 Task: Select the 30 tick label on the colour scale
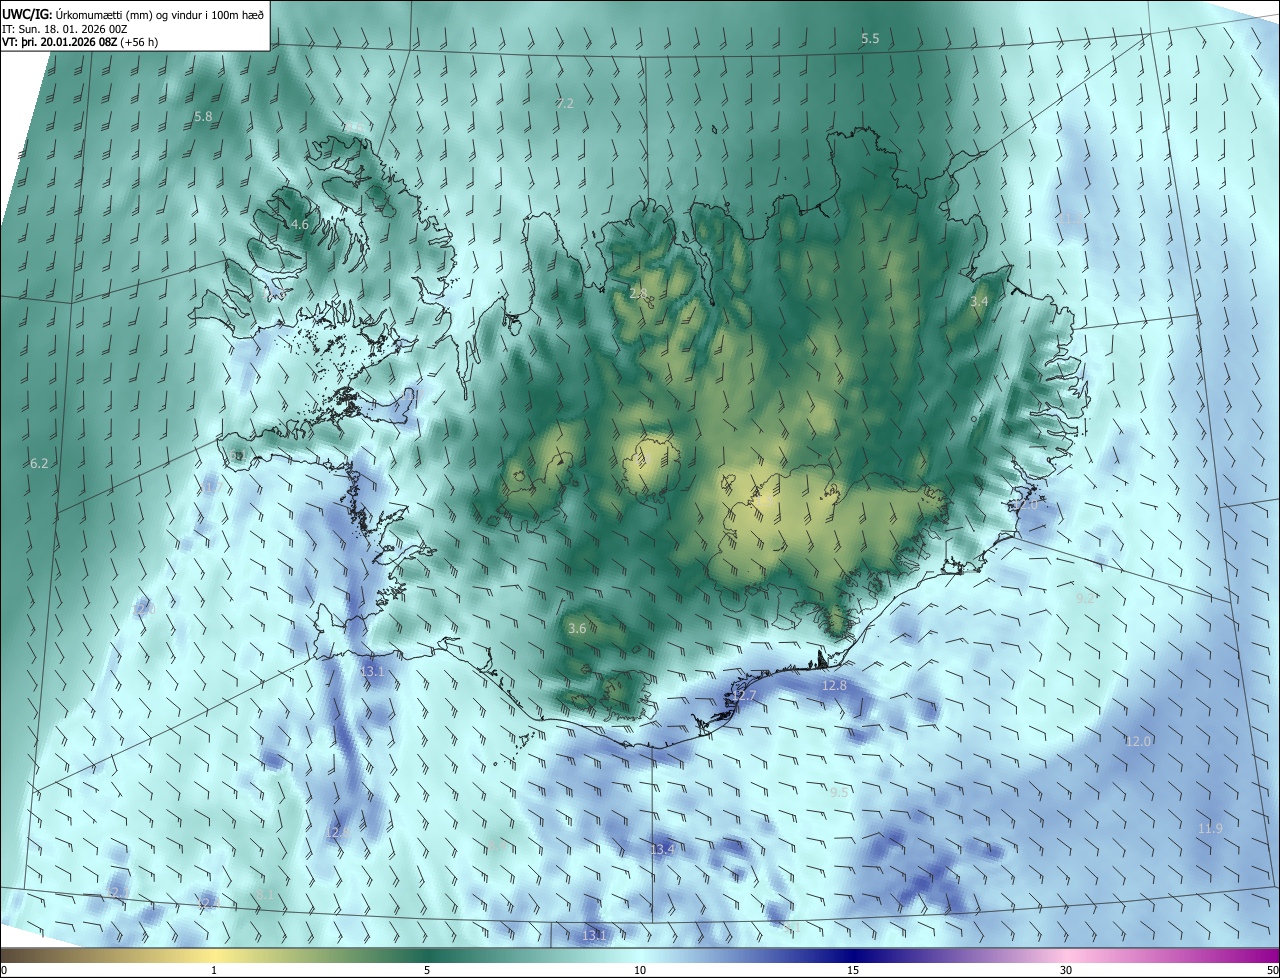point(1066,970)
